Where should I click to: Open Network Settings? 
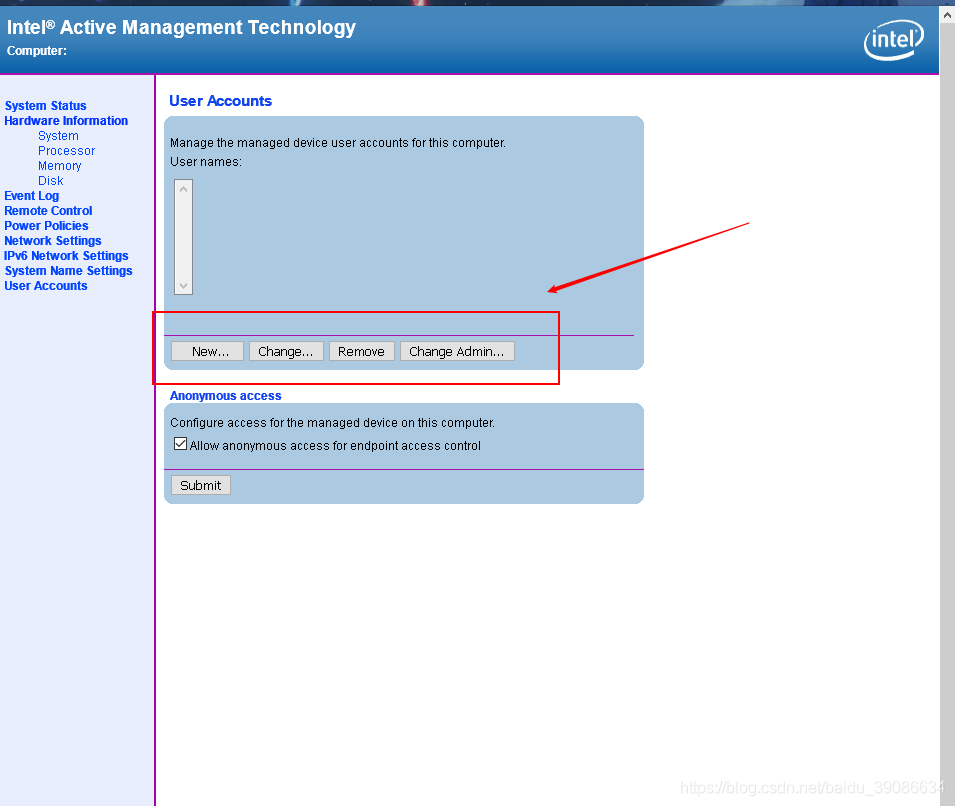coord(52,240)
